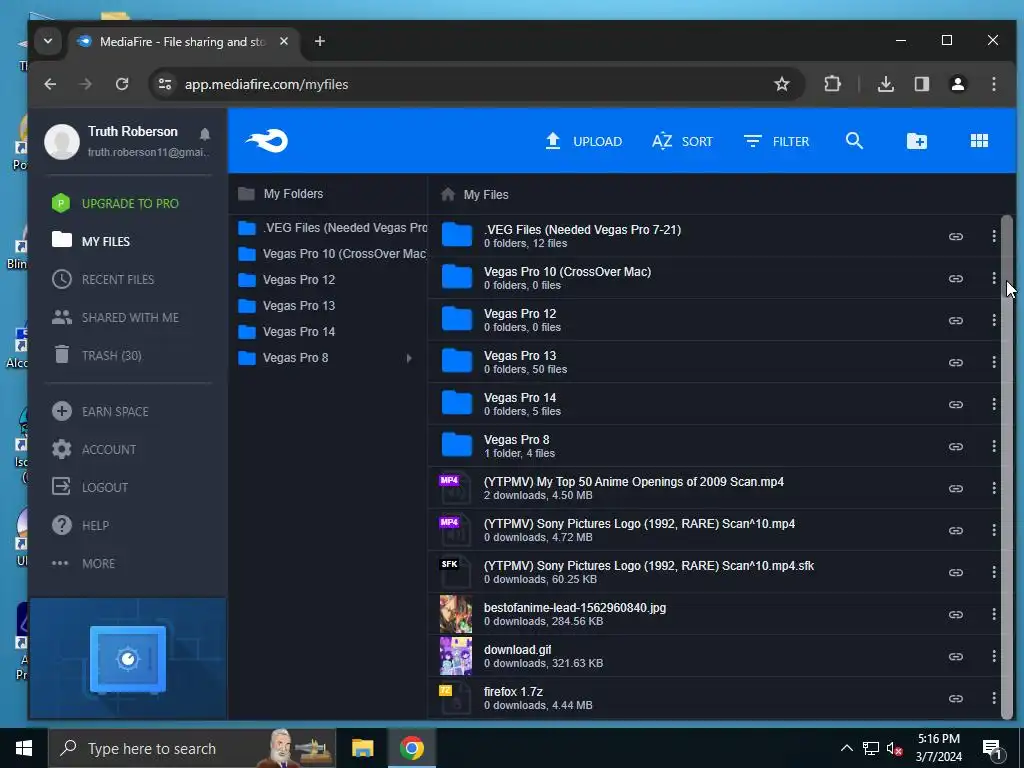Expand Vegas Pro 8 in folder tree
1024x768 pixels.
[x=409, y=358]
